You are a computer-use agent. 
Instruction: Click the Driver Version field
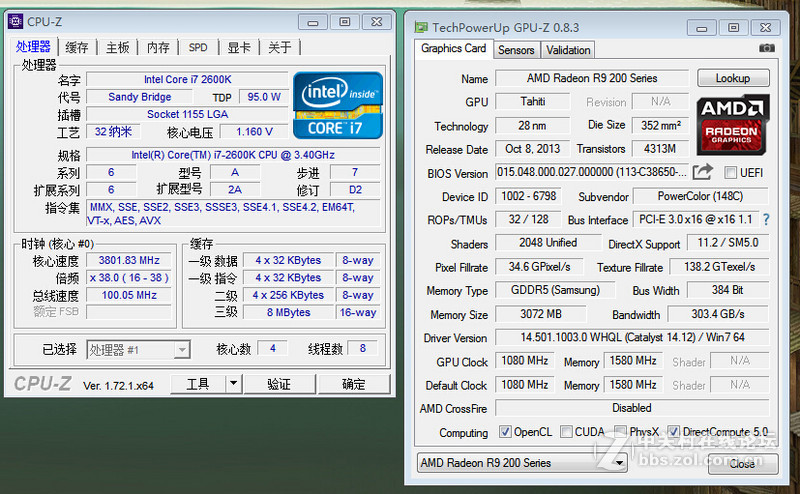tap(632, 337)
